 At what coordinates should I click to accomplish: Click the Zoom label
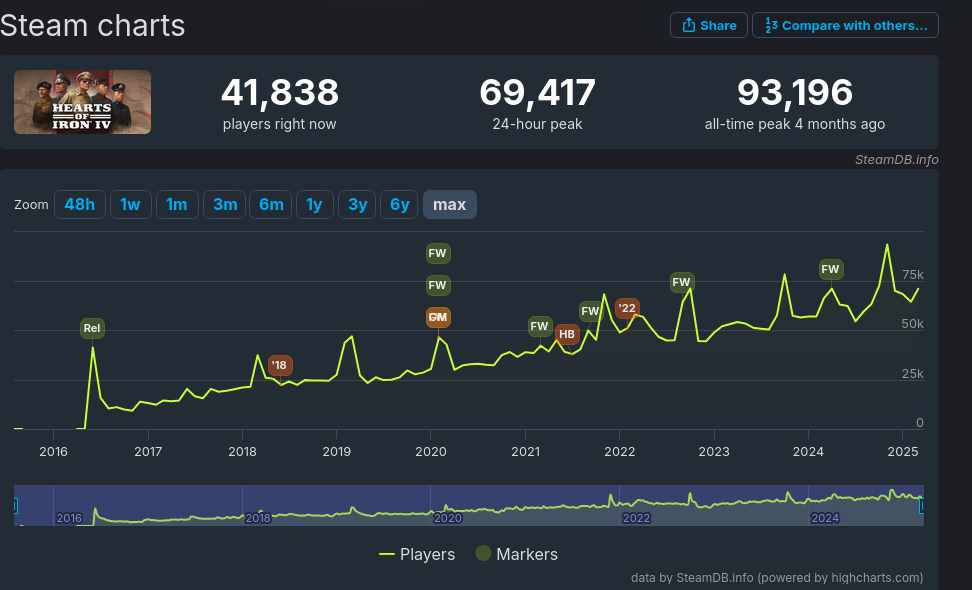coord(31,205)
